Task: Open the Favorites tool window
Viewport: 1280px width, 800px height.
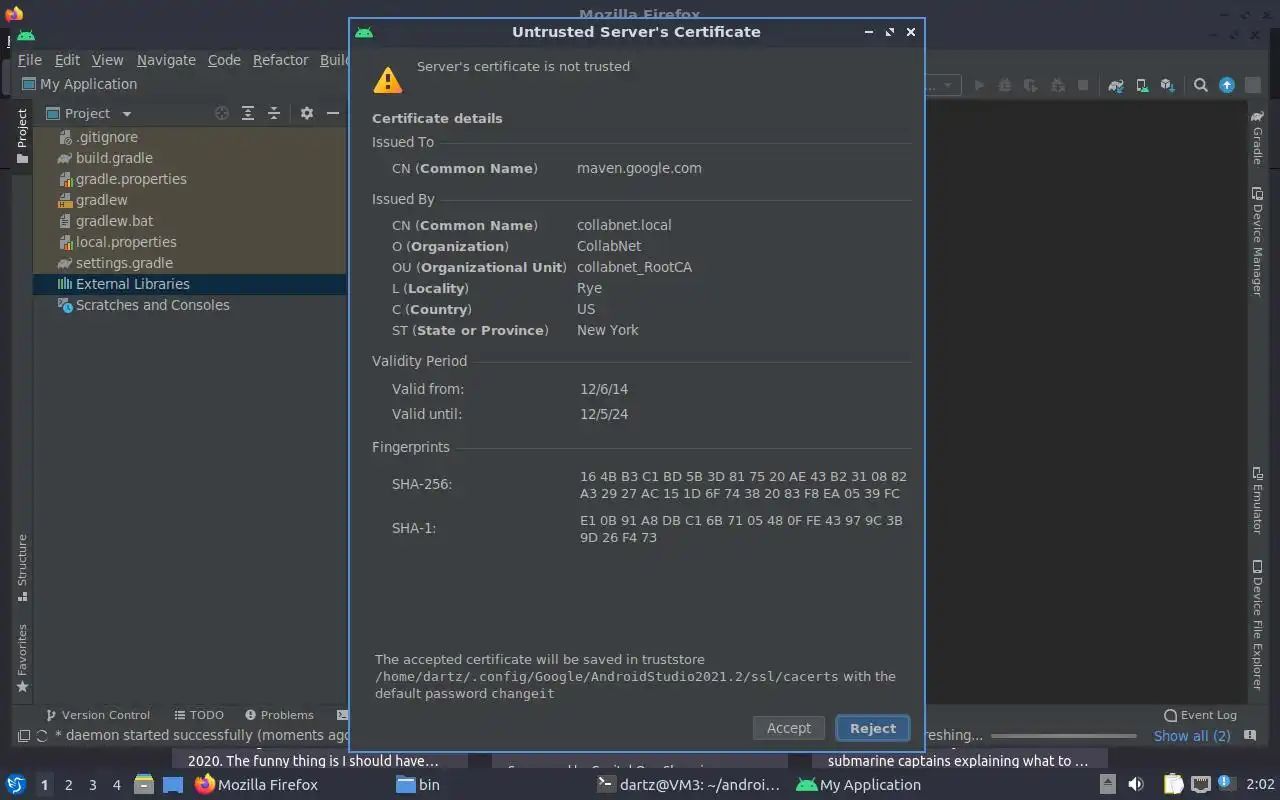Action: tap(22, 658)
